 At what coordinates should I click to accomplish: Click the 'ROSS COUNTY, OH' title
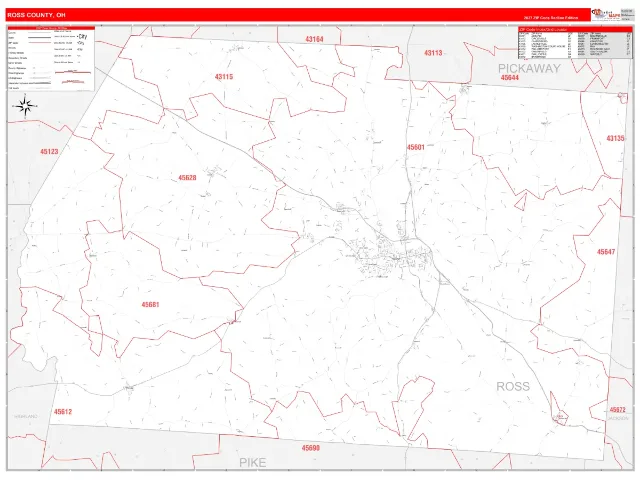[x=36, y=15]
